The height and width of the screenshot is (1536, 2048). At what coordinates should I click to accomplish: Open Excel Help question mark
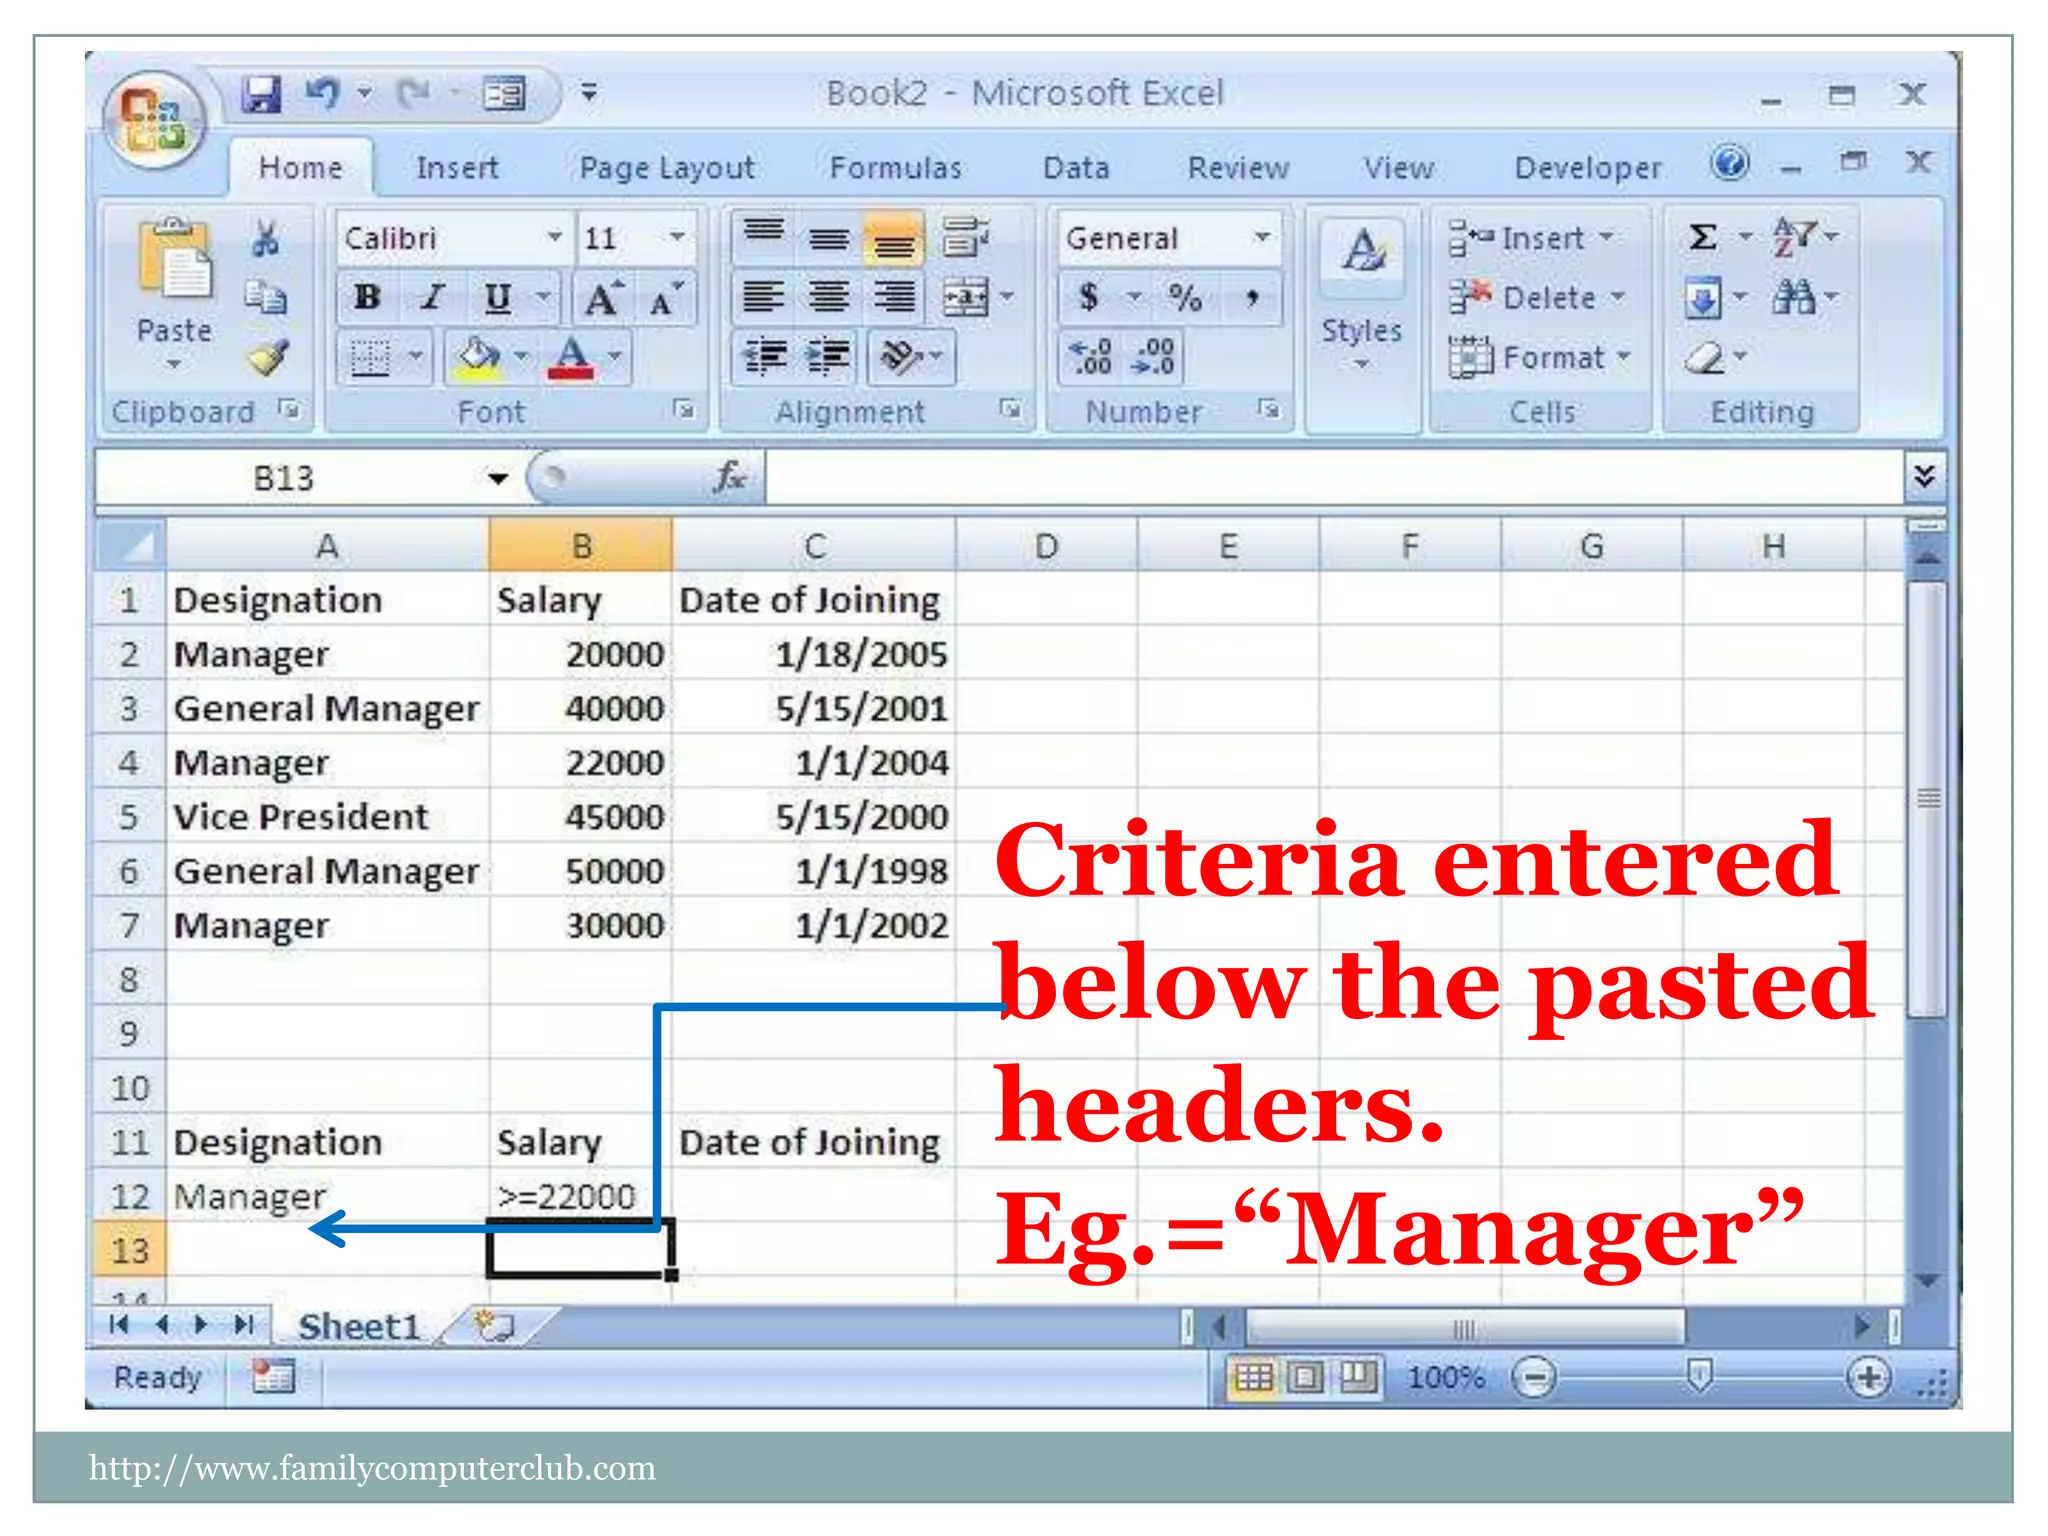pyautogui.click(x=1730, y=163)
